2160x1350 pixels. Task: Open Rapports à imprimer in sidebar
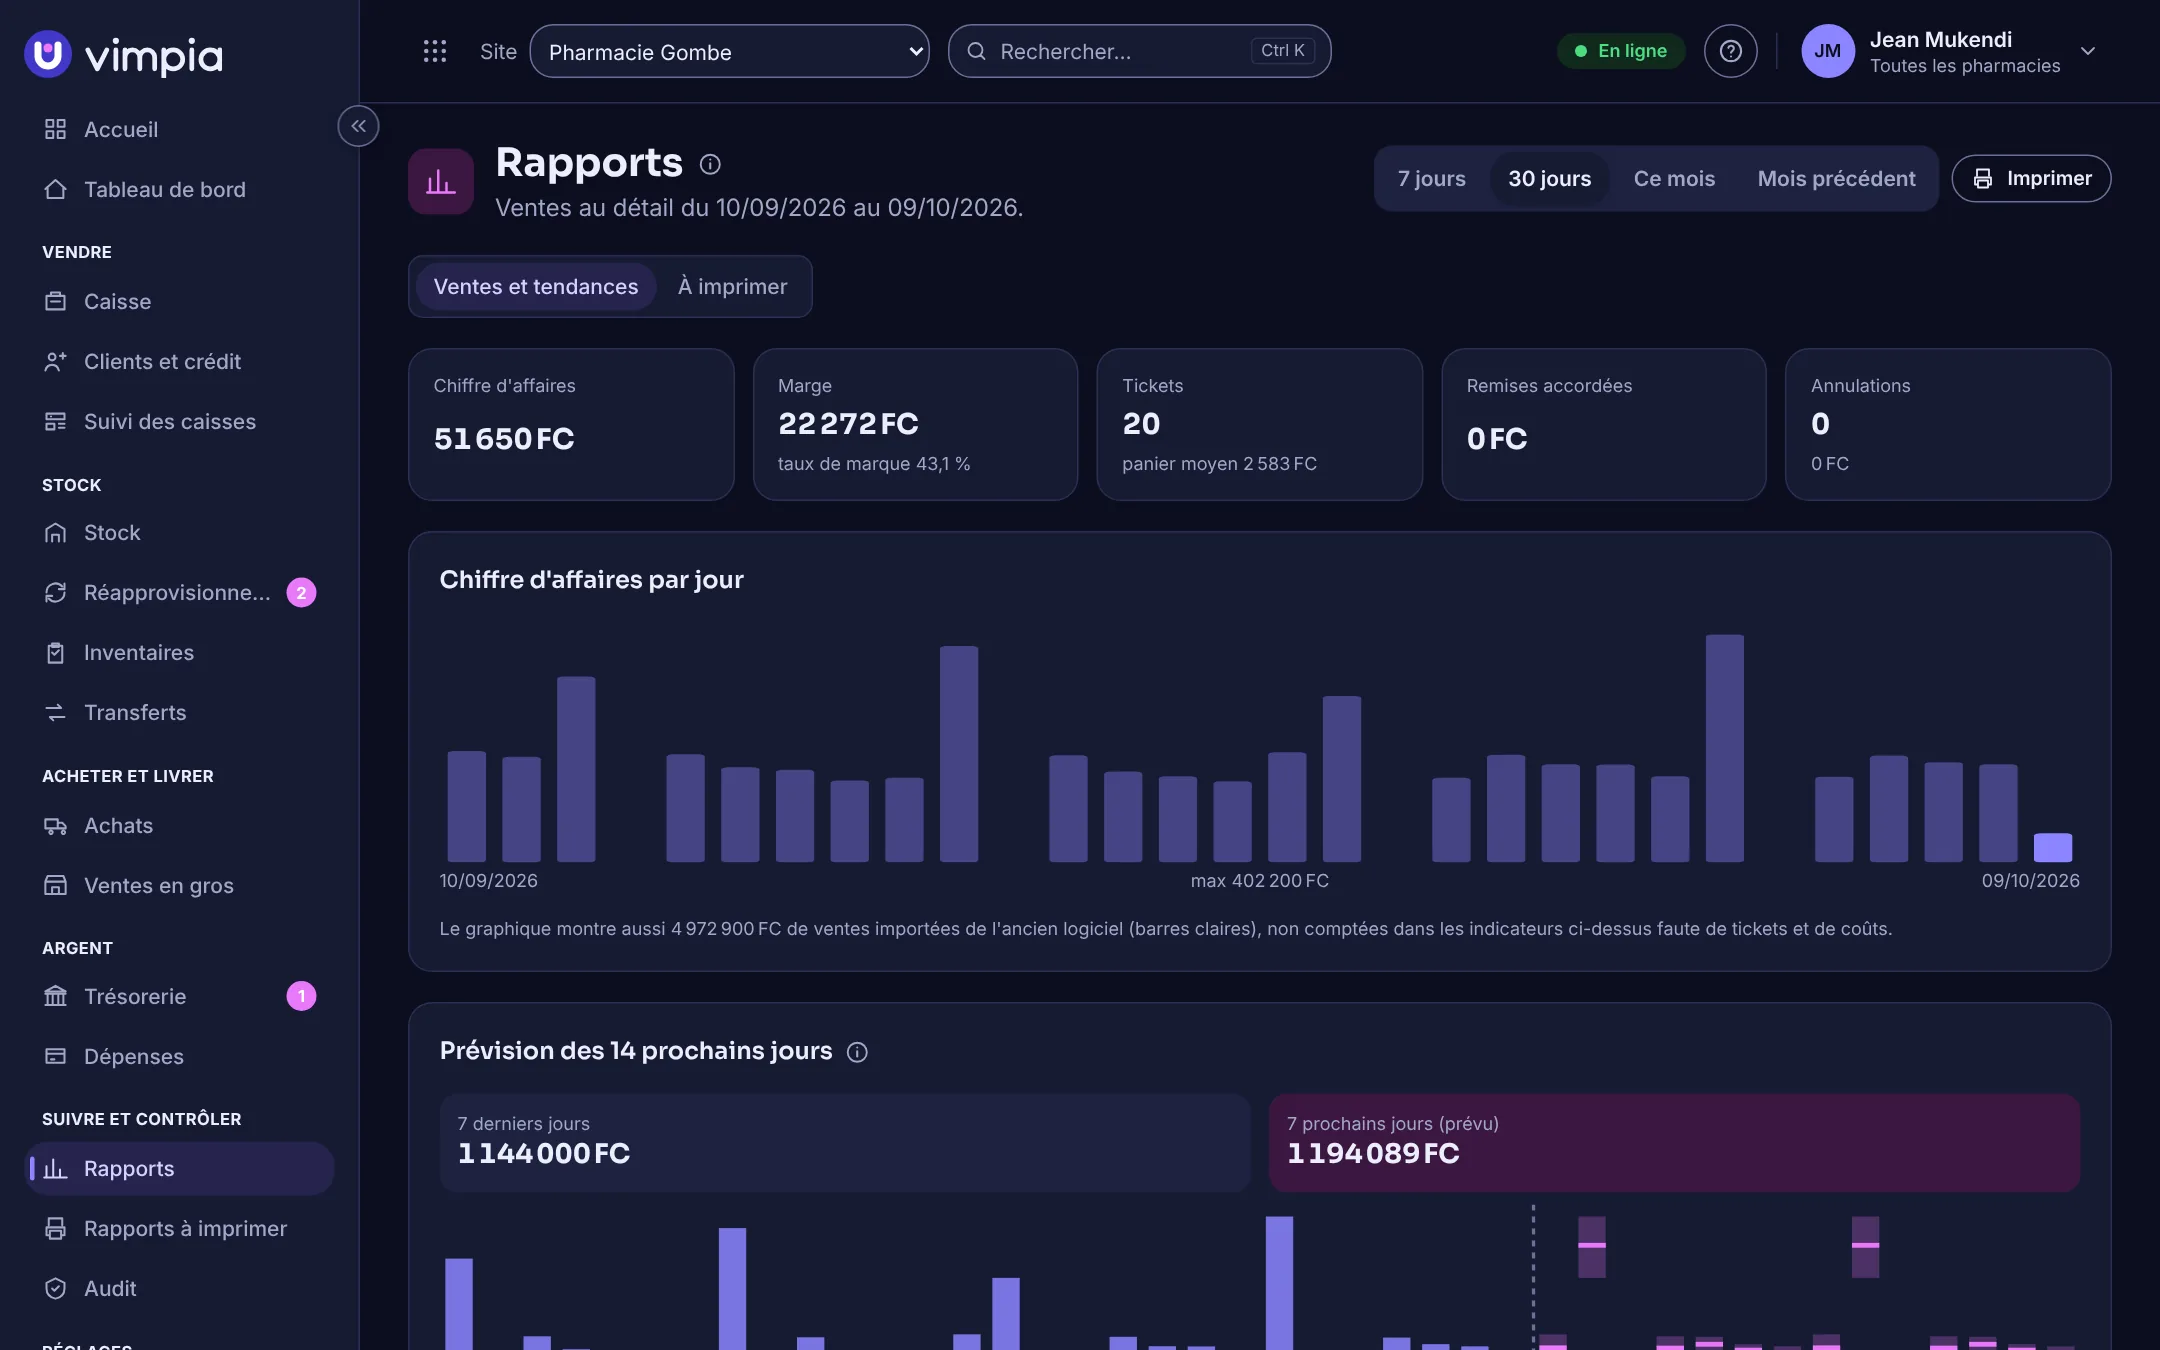coord(179,1228)
